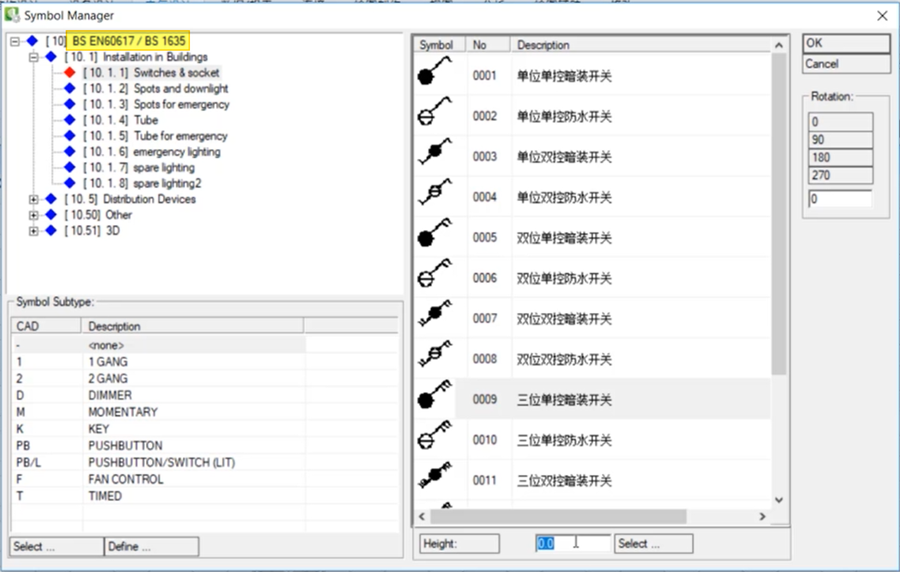
Task: Click the custom rotation input field
Action: [x=840, y=199]
